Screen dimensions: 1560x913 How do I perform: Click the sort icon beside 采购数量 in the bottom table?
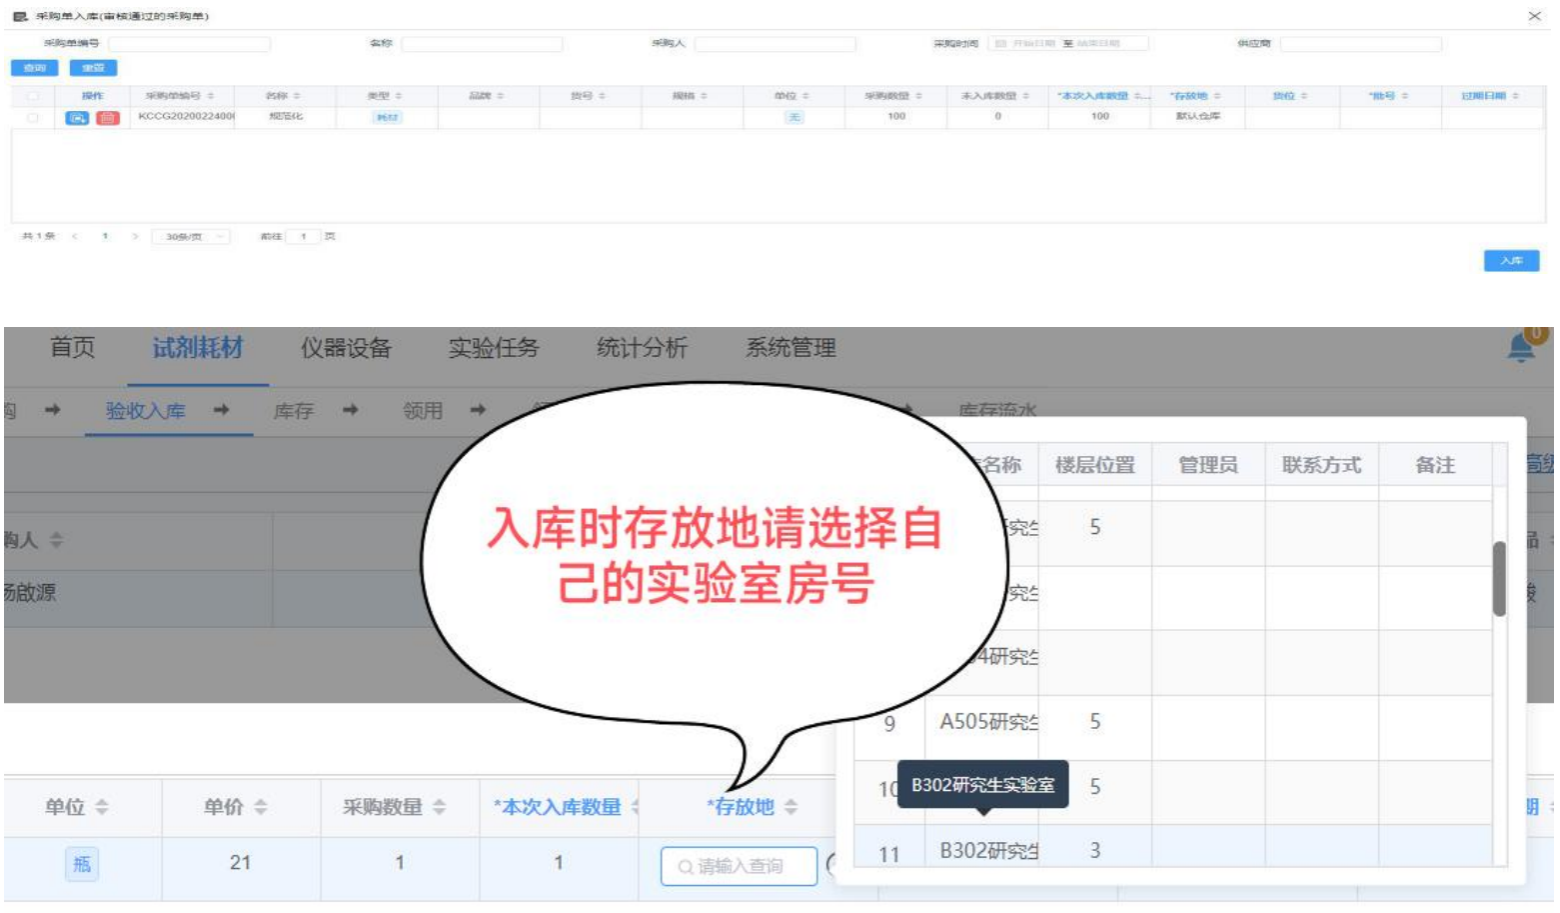(440, 807)
